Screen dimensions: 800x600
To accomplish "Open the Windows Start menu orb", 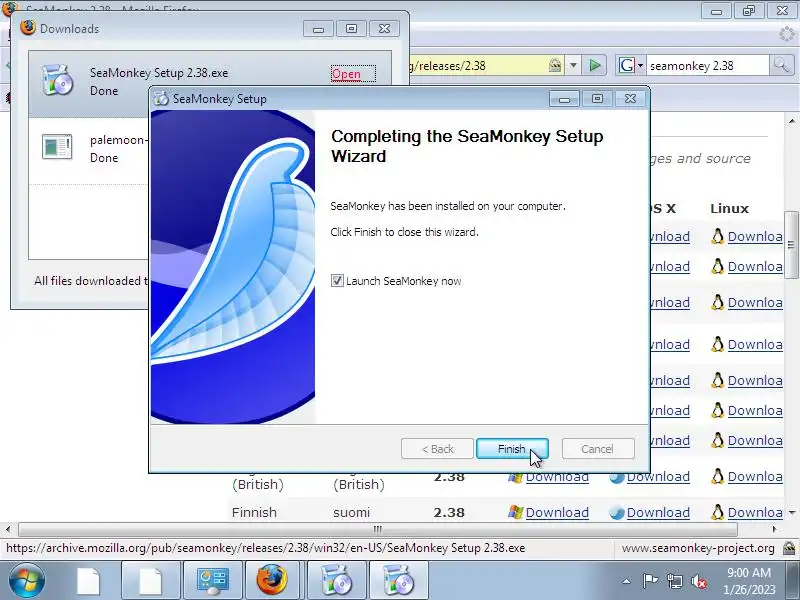I will 27,581.
